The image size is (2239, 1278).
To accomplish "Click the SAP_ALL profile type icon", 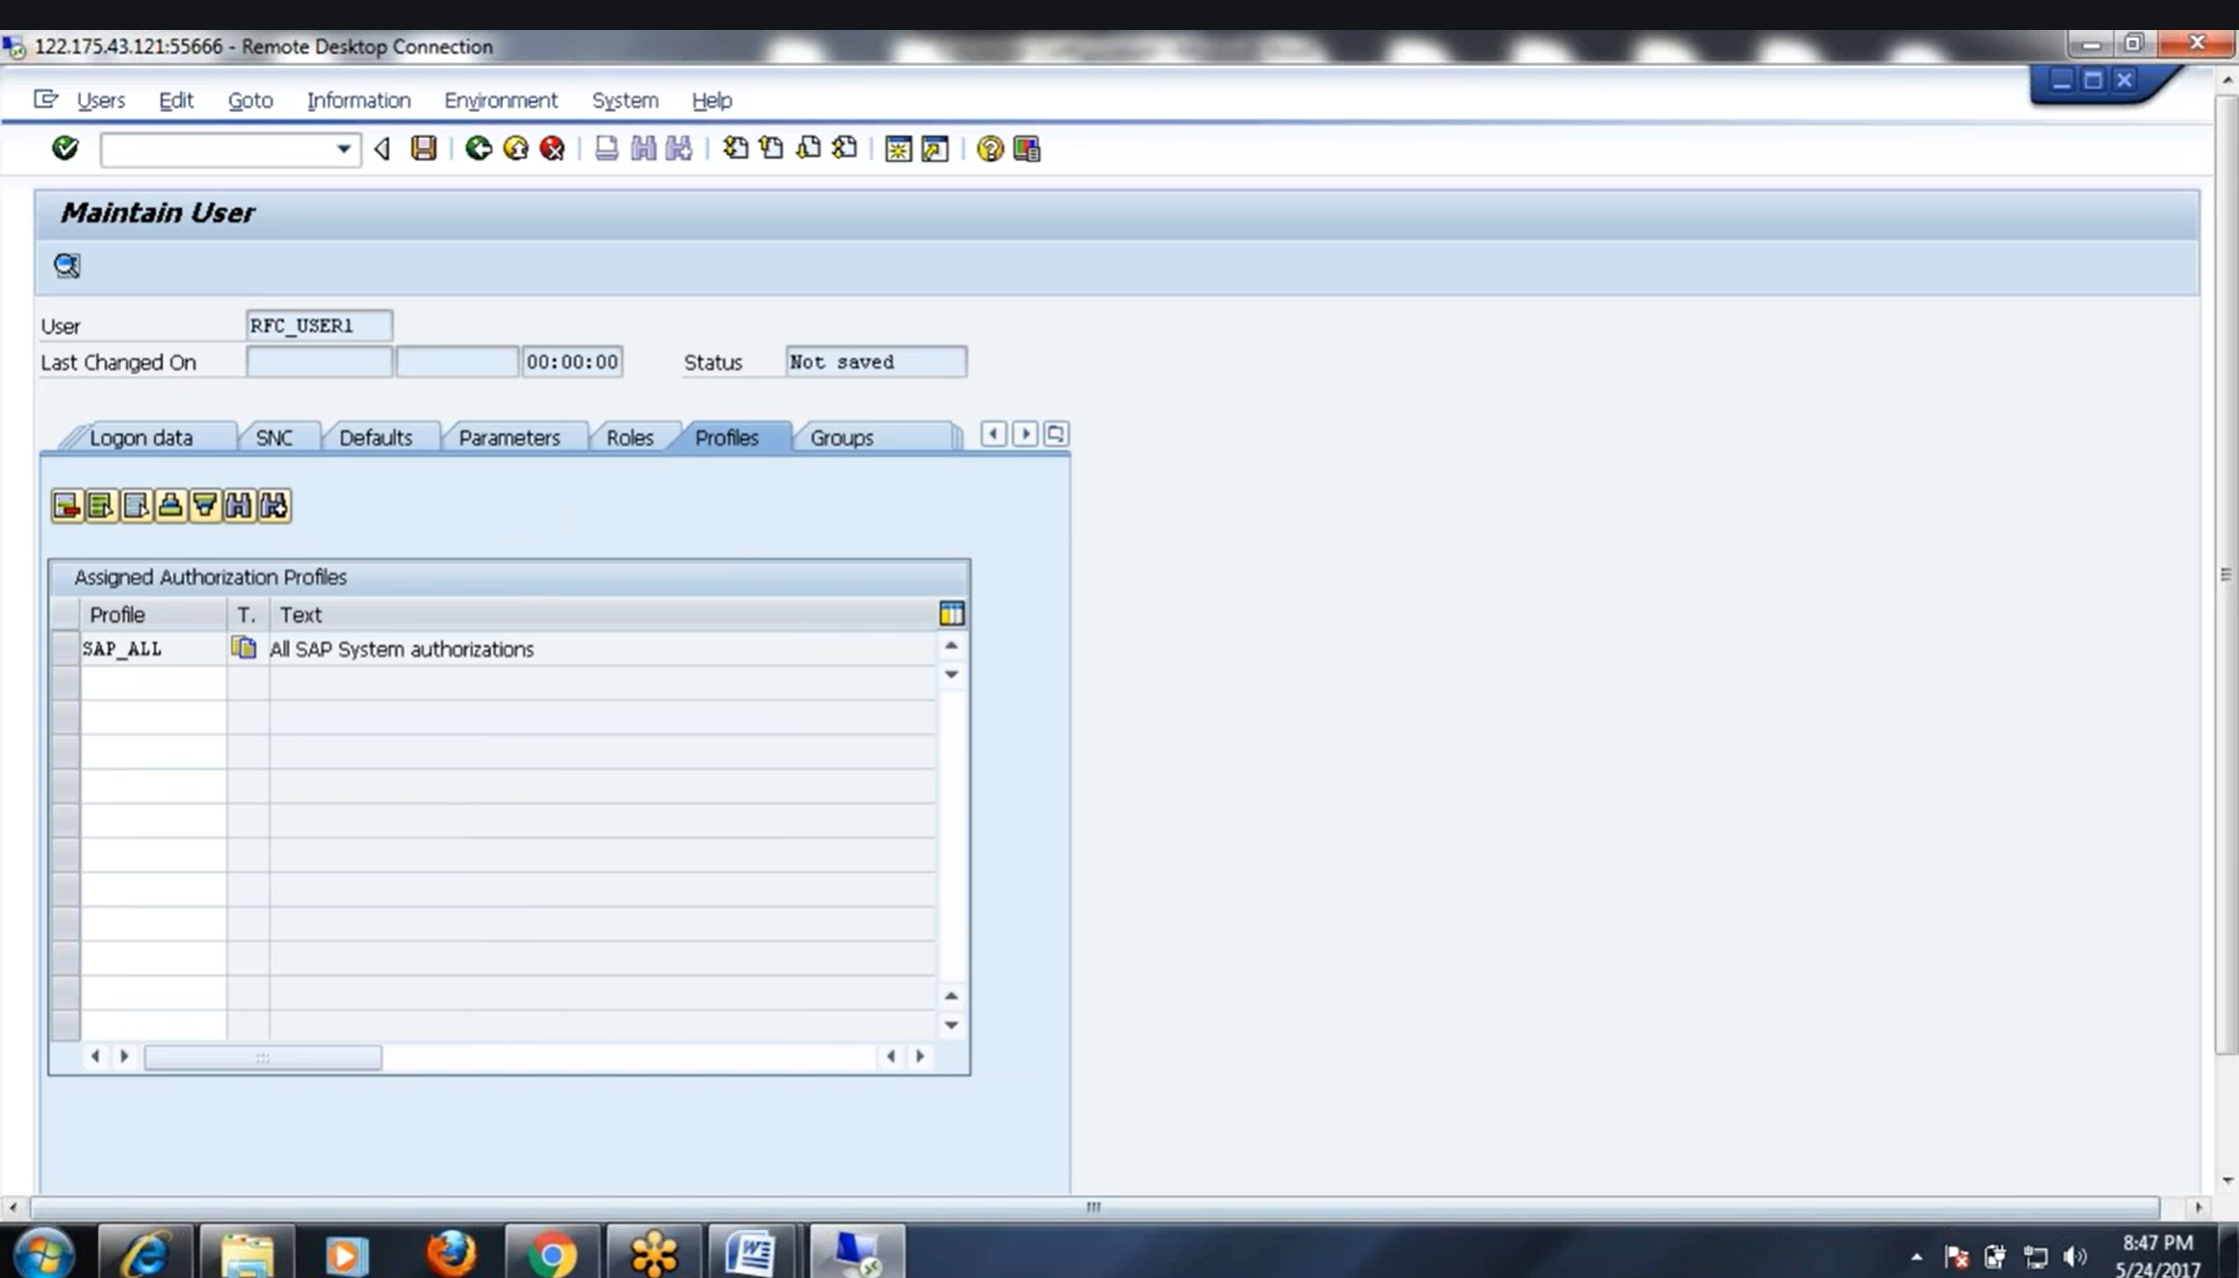I will click(244, 648).
